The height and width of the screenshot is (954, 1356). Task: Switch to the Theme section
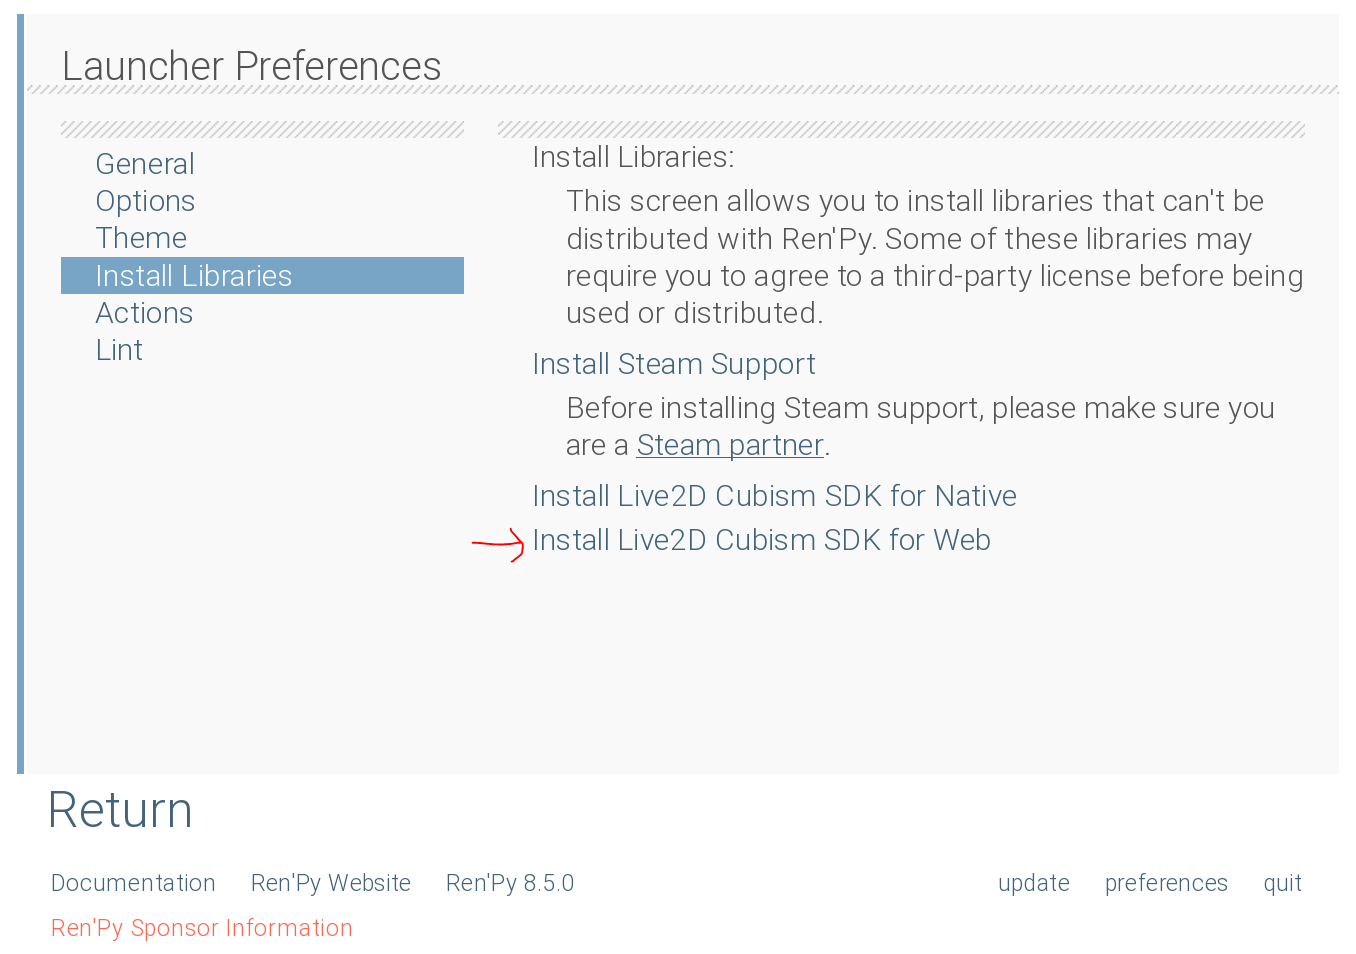tap(141, 238)
